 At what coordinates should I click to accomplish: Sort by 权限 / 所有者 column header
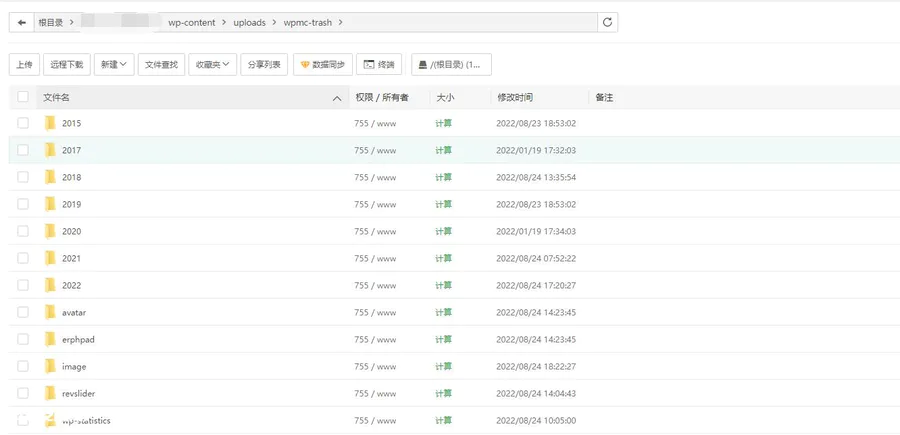[x=382, y=98]
